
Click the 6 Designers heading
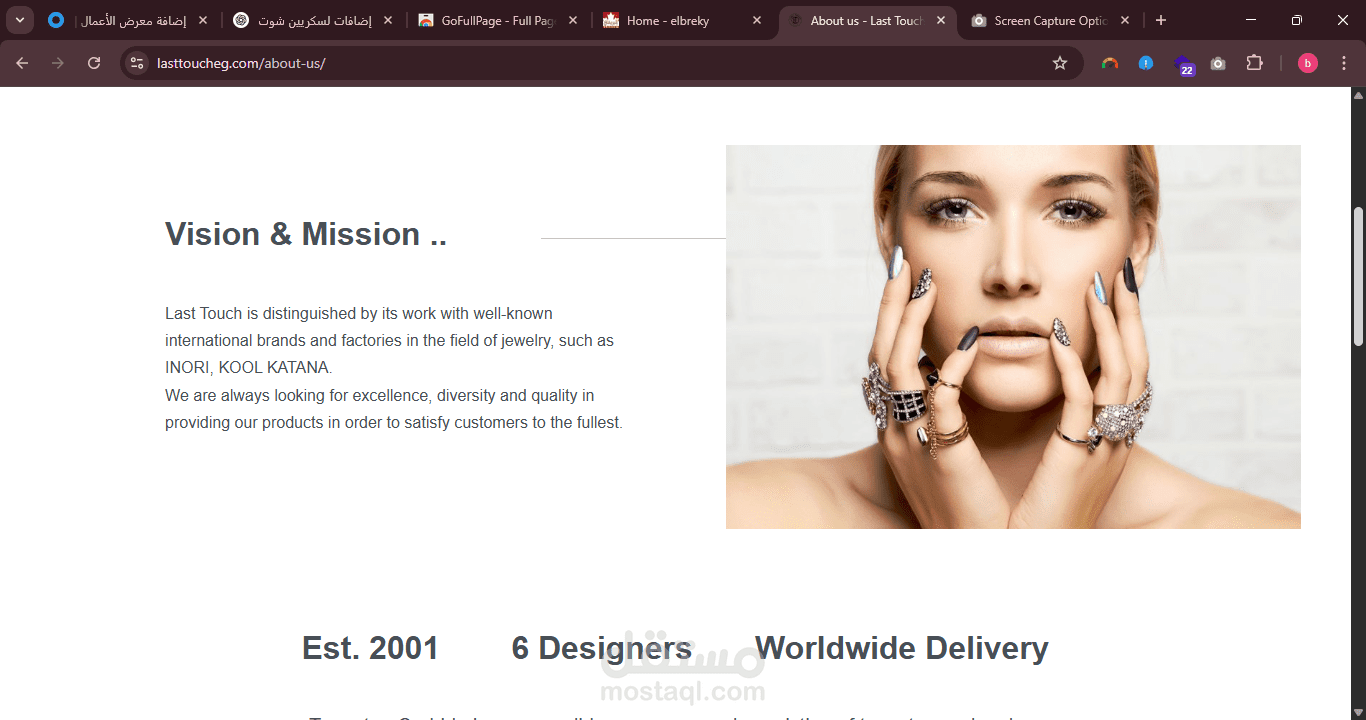coord(602,648)
